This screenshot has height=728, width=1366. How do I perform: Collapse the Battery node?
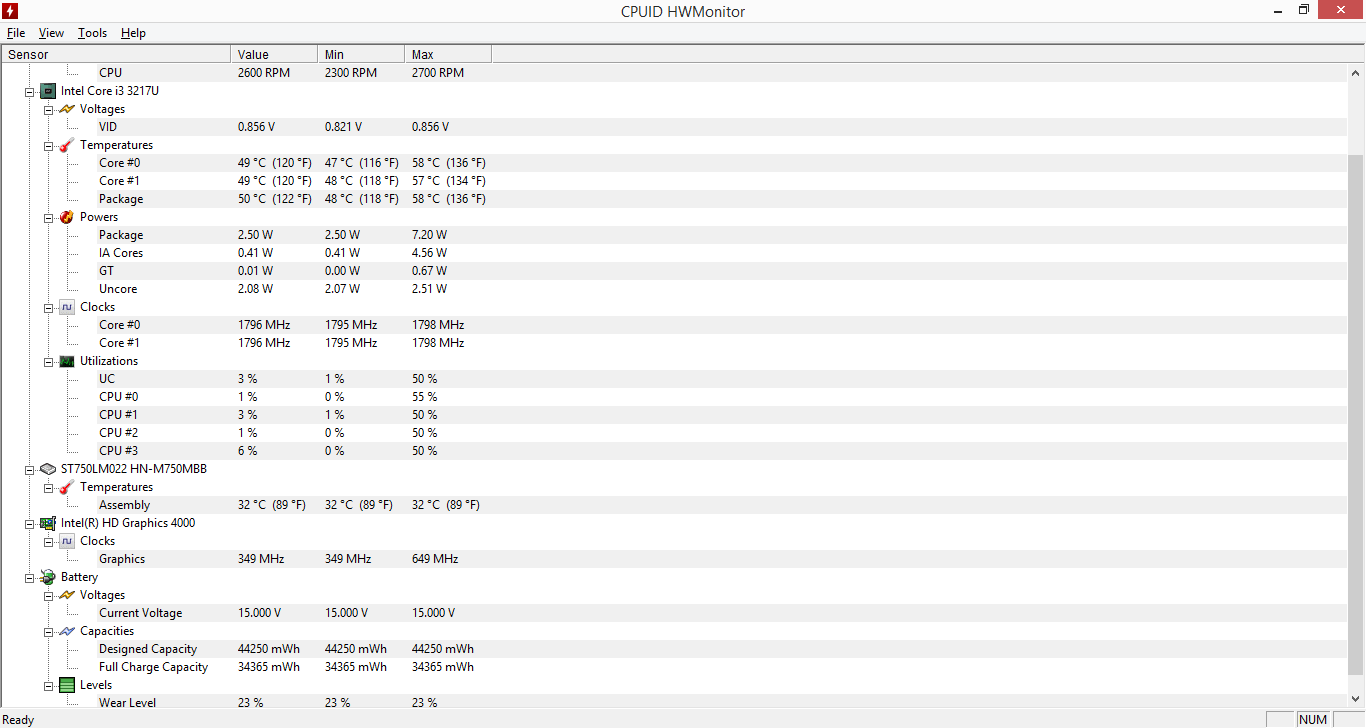click(x=29, y=577)
